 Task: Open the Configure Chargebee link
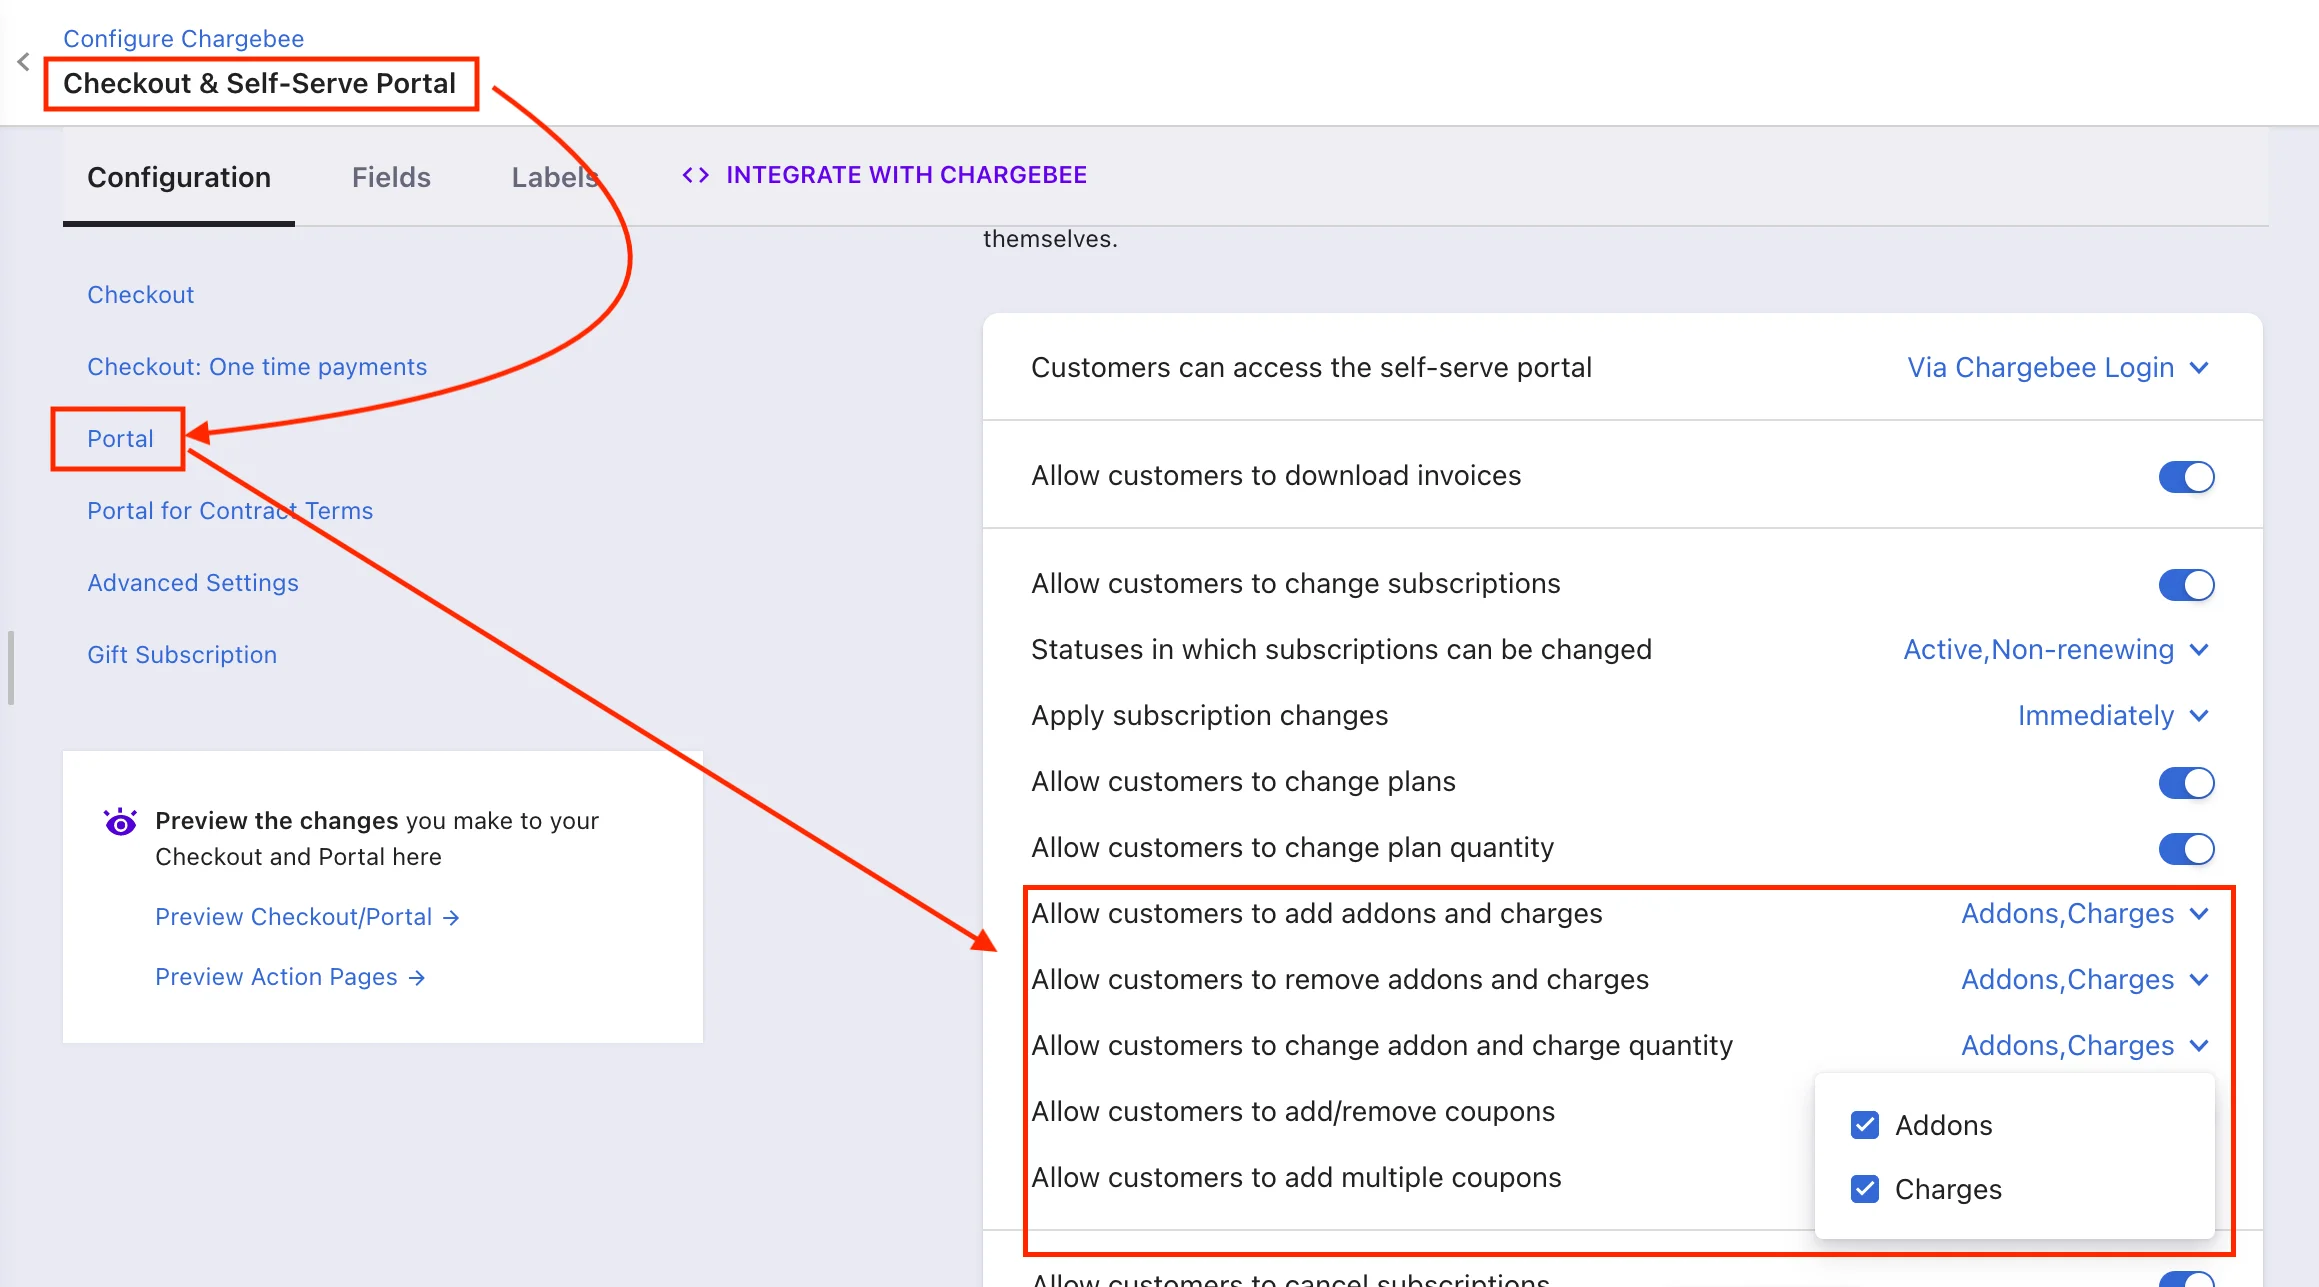(x=183, y=38)
